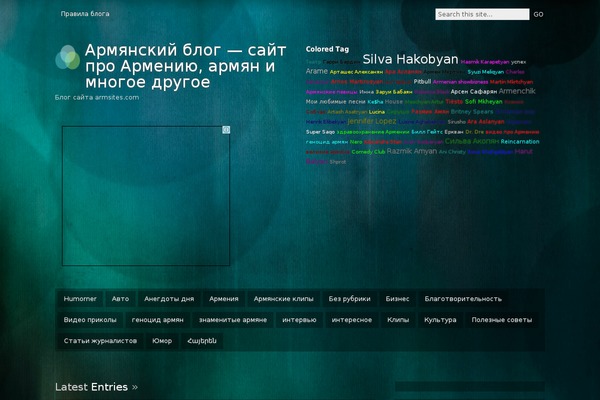Open the Авто category
Screen dimensions: 600x400
point(120,299)
